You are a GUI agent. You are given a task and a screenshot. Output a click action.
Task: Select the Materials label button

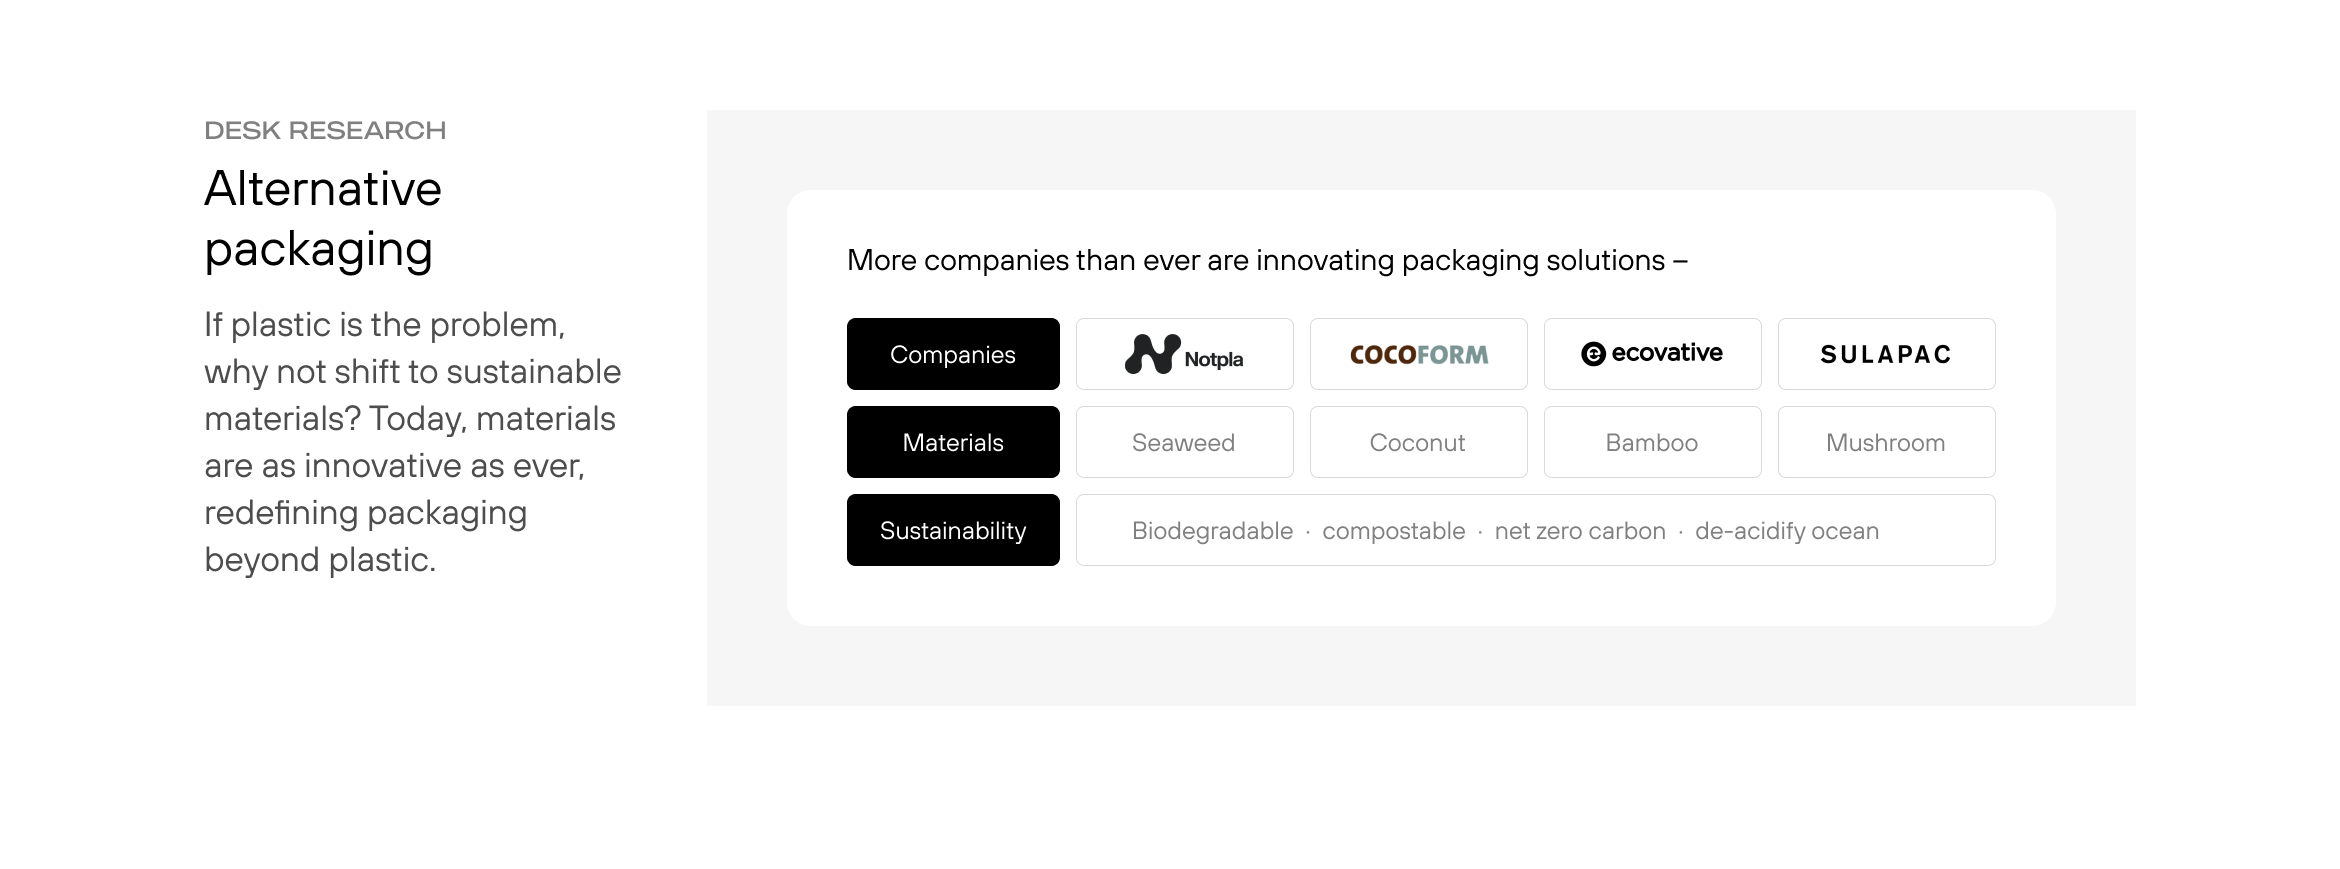tap(953, 443)
